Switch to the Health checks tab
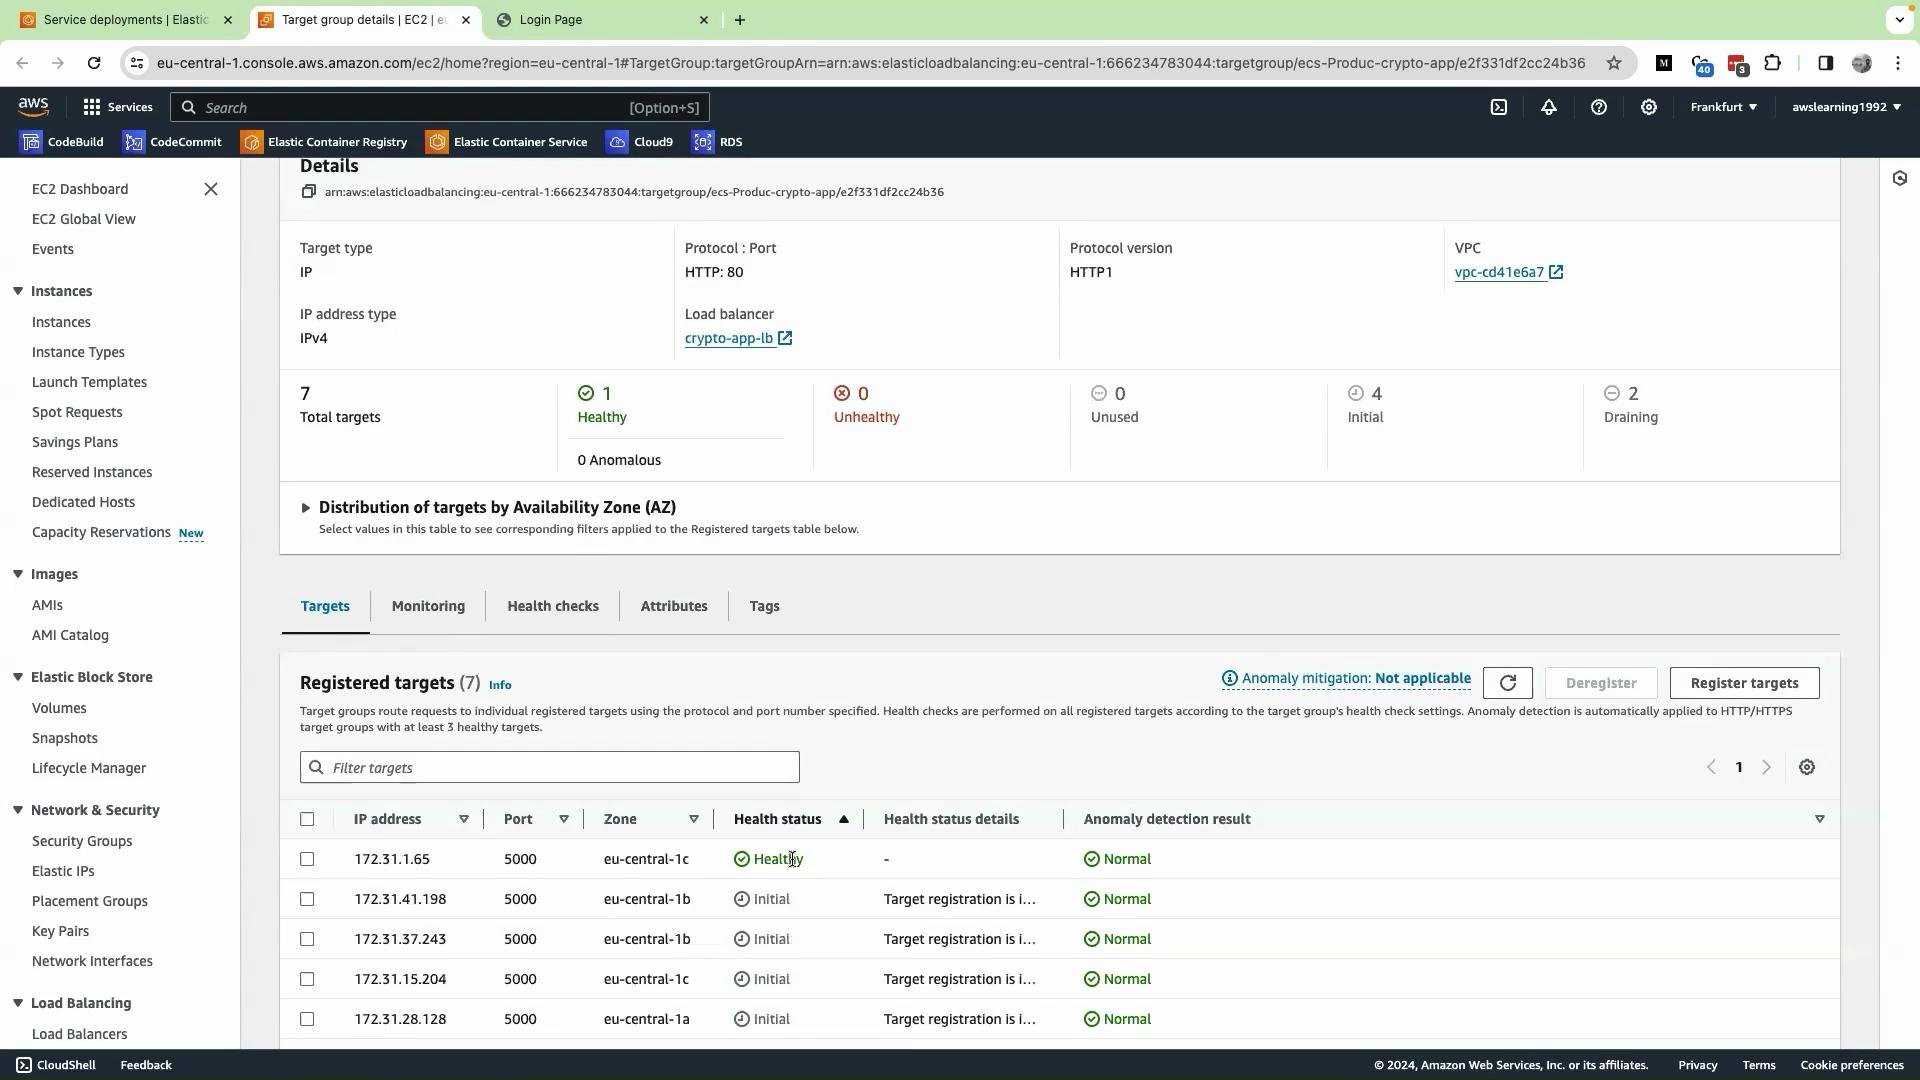This screenshot has height=1080, width=1920. click(x=553, y=606)
